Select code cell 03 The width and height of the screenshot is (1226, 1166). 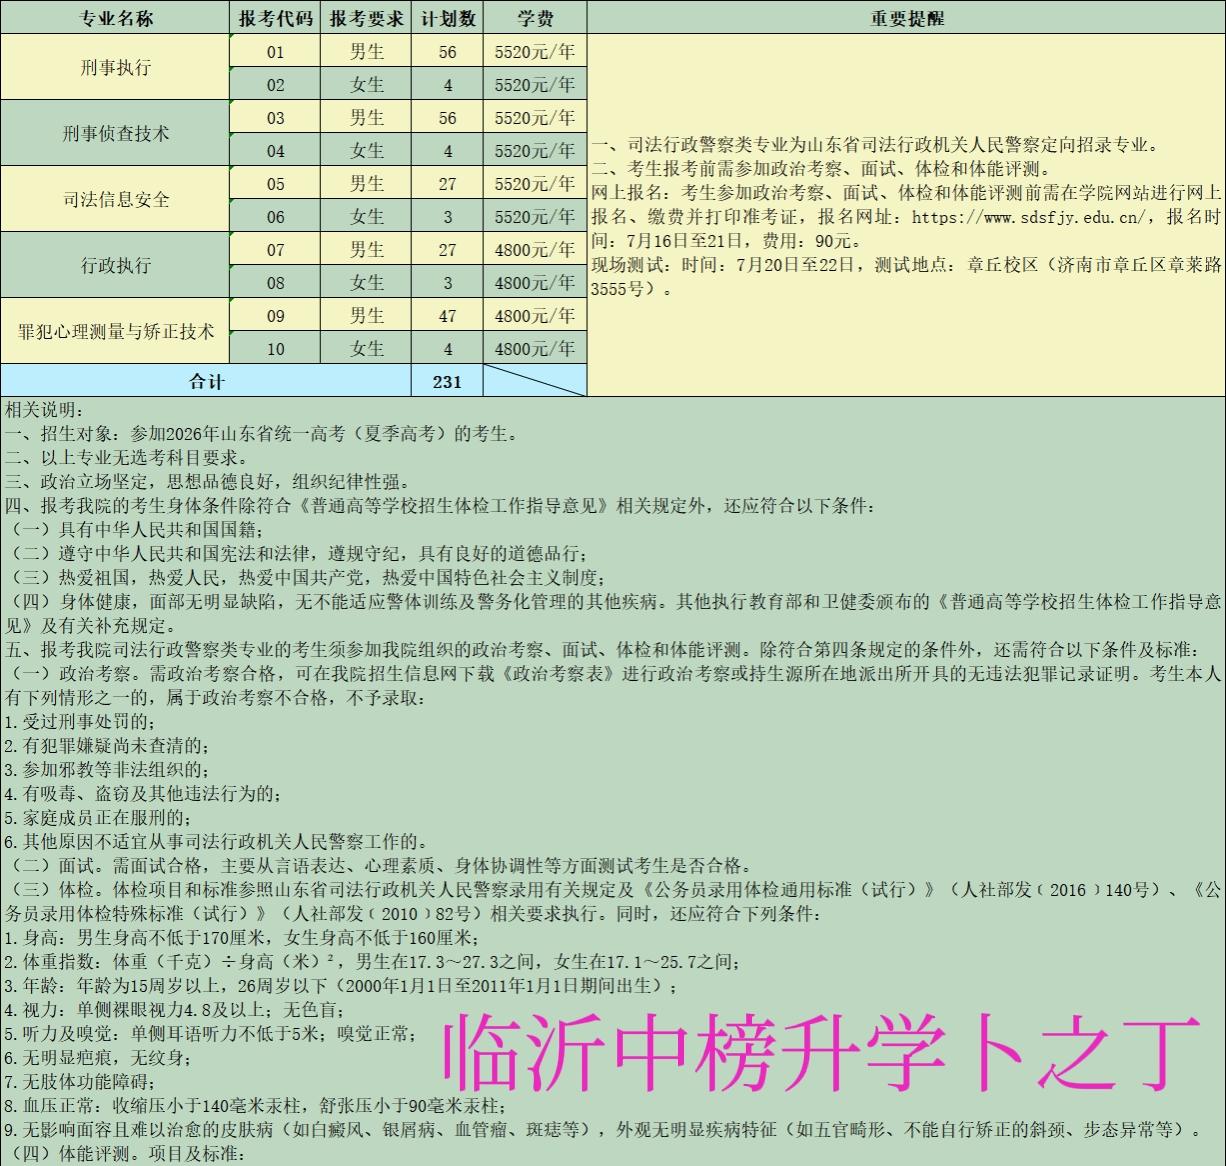[276, 118]
